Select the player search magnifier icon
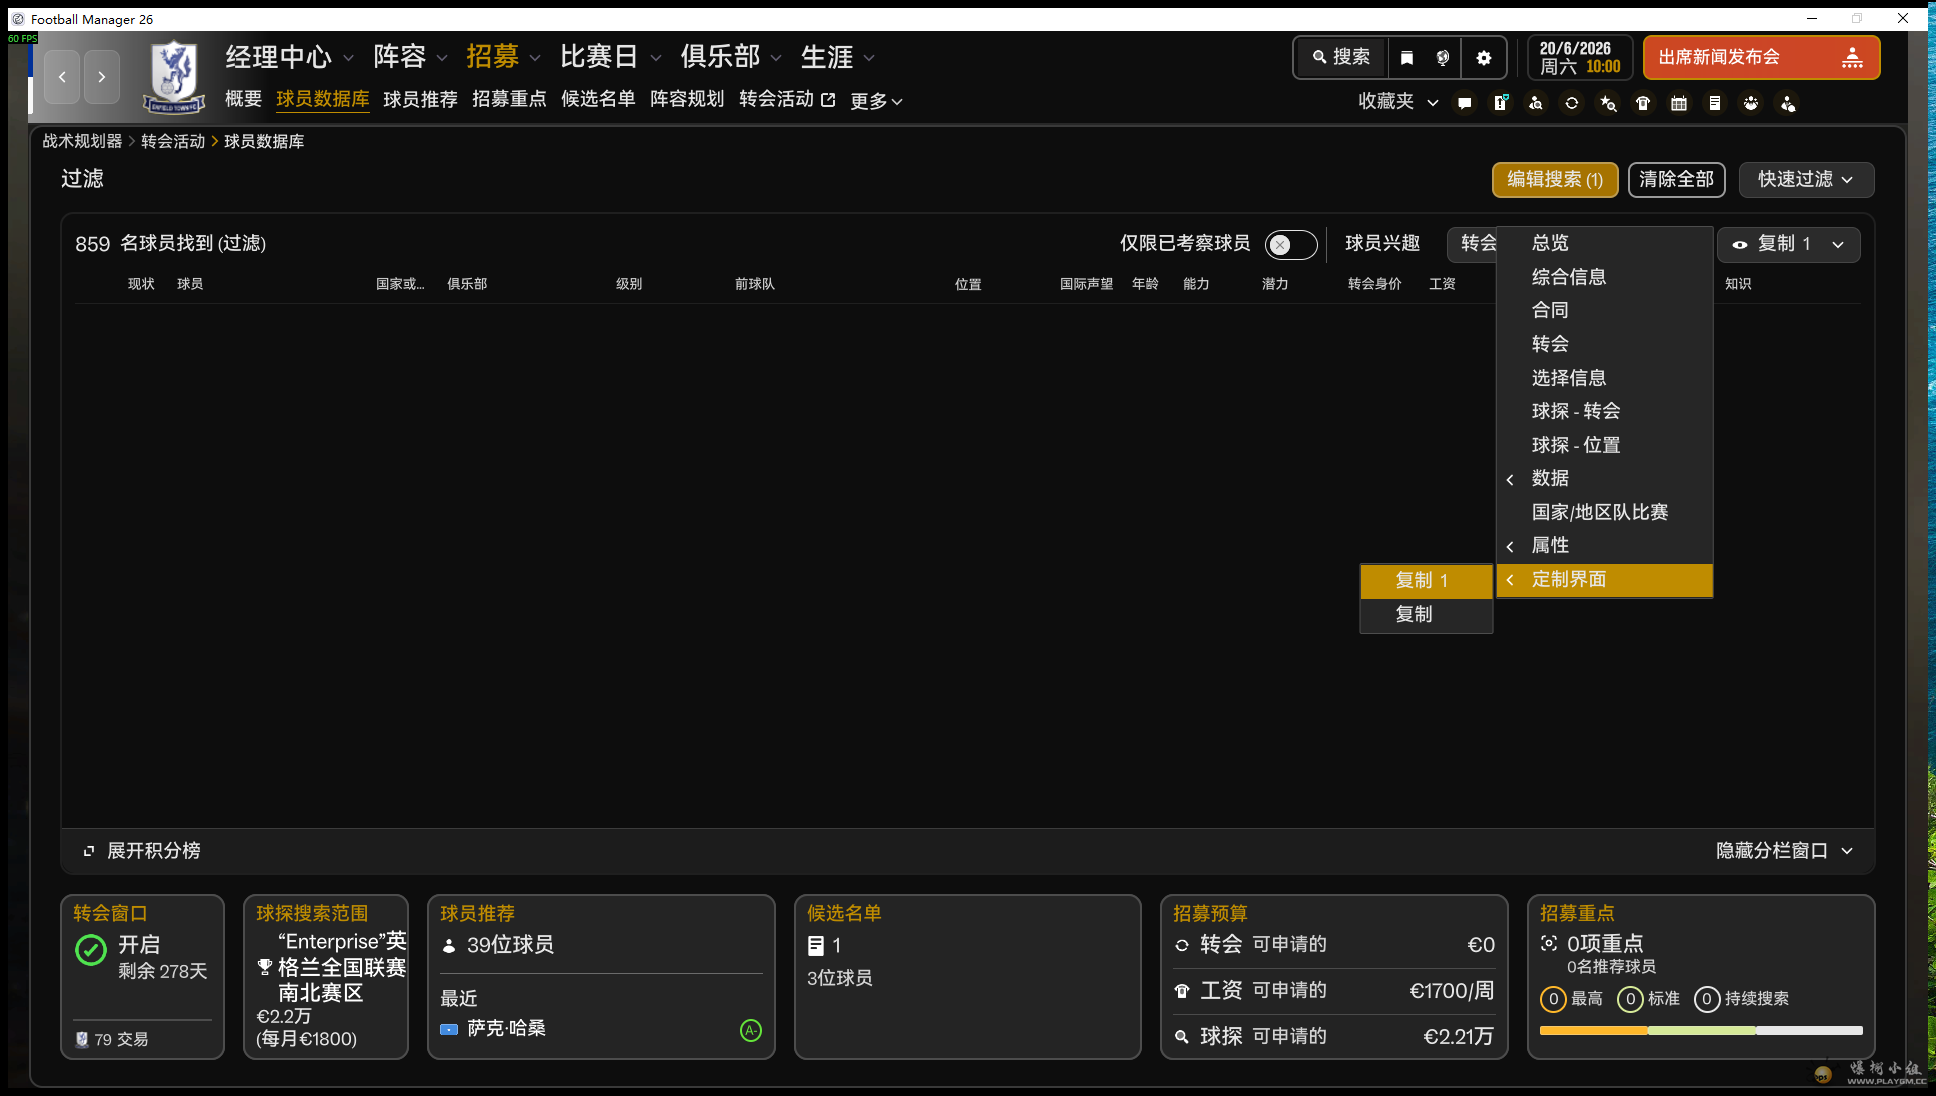 1536,103
